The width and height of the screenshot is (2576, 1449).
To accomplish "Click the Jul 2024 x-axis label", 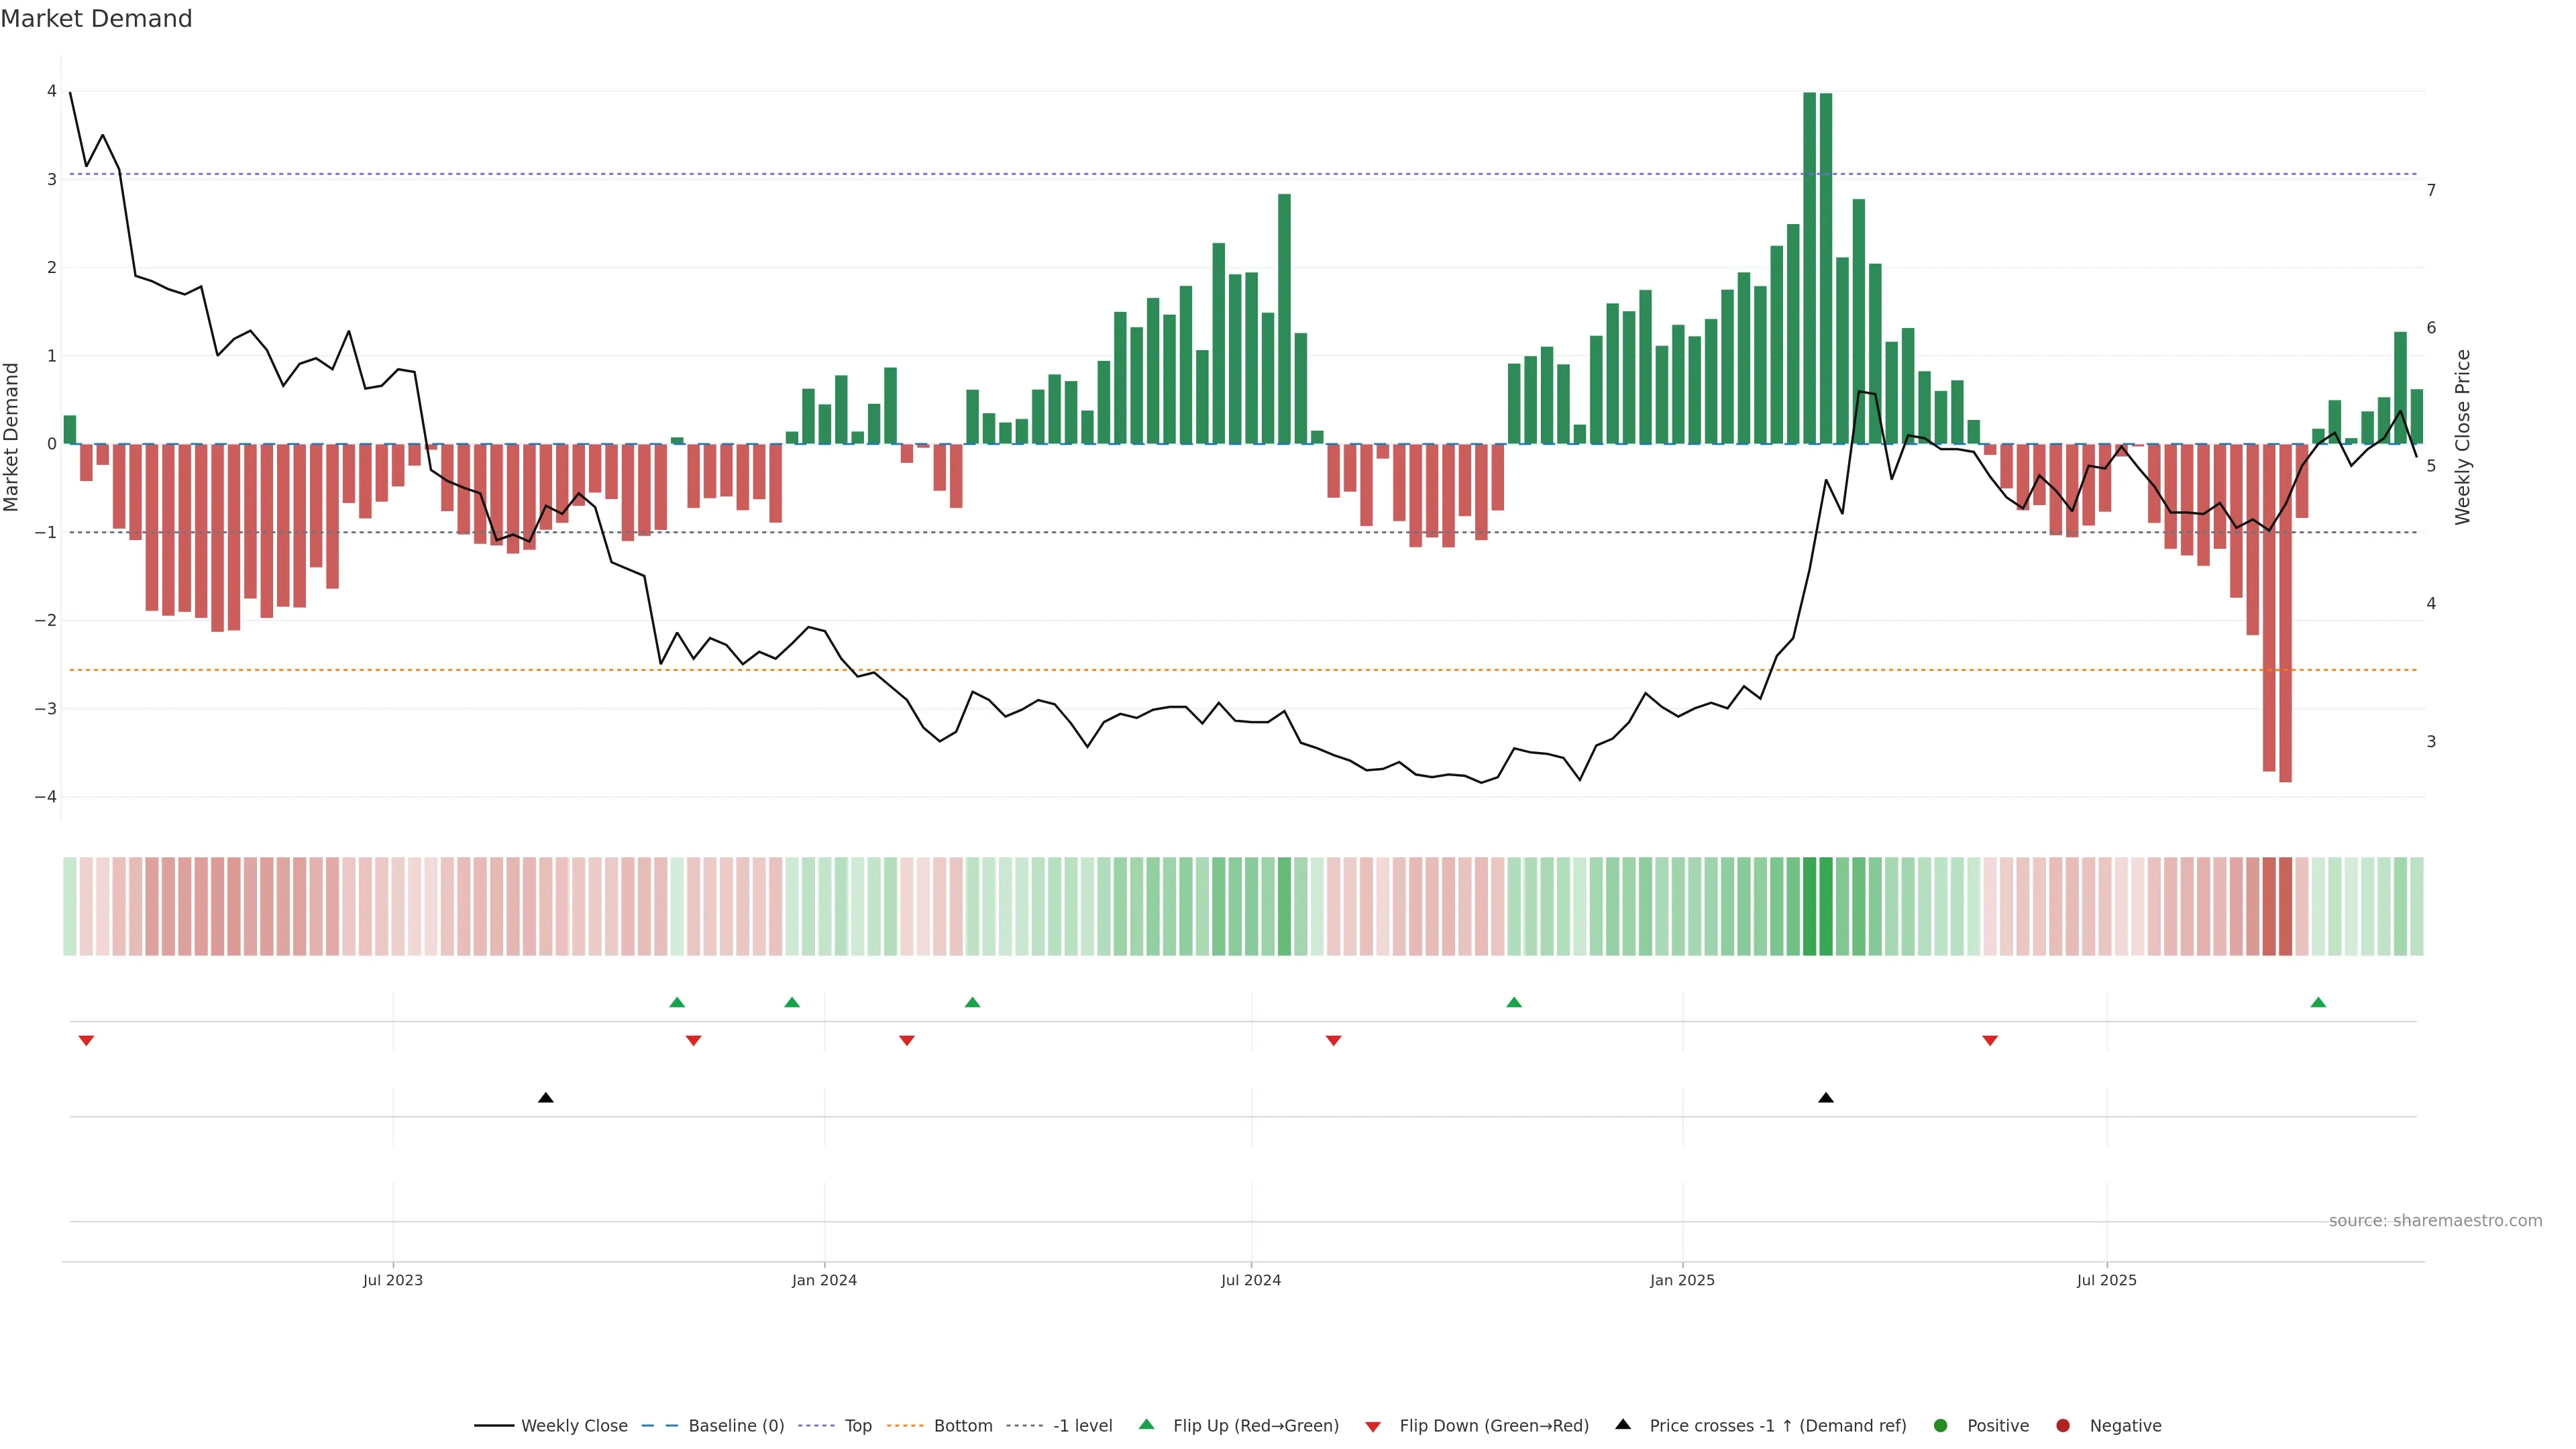I will click(x=1251, y=1280).
